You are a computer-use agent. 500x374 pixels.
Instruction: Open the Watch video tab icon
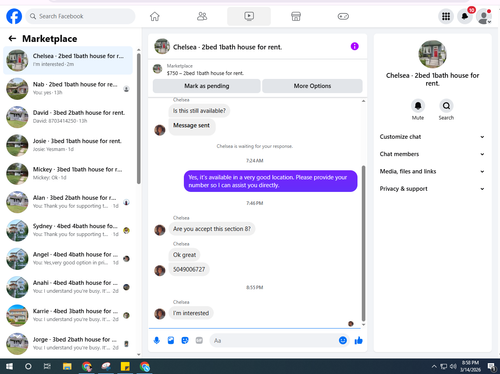[x=249, y=16]
